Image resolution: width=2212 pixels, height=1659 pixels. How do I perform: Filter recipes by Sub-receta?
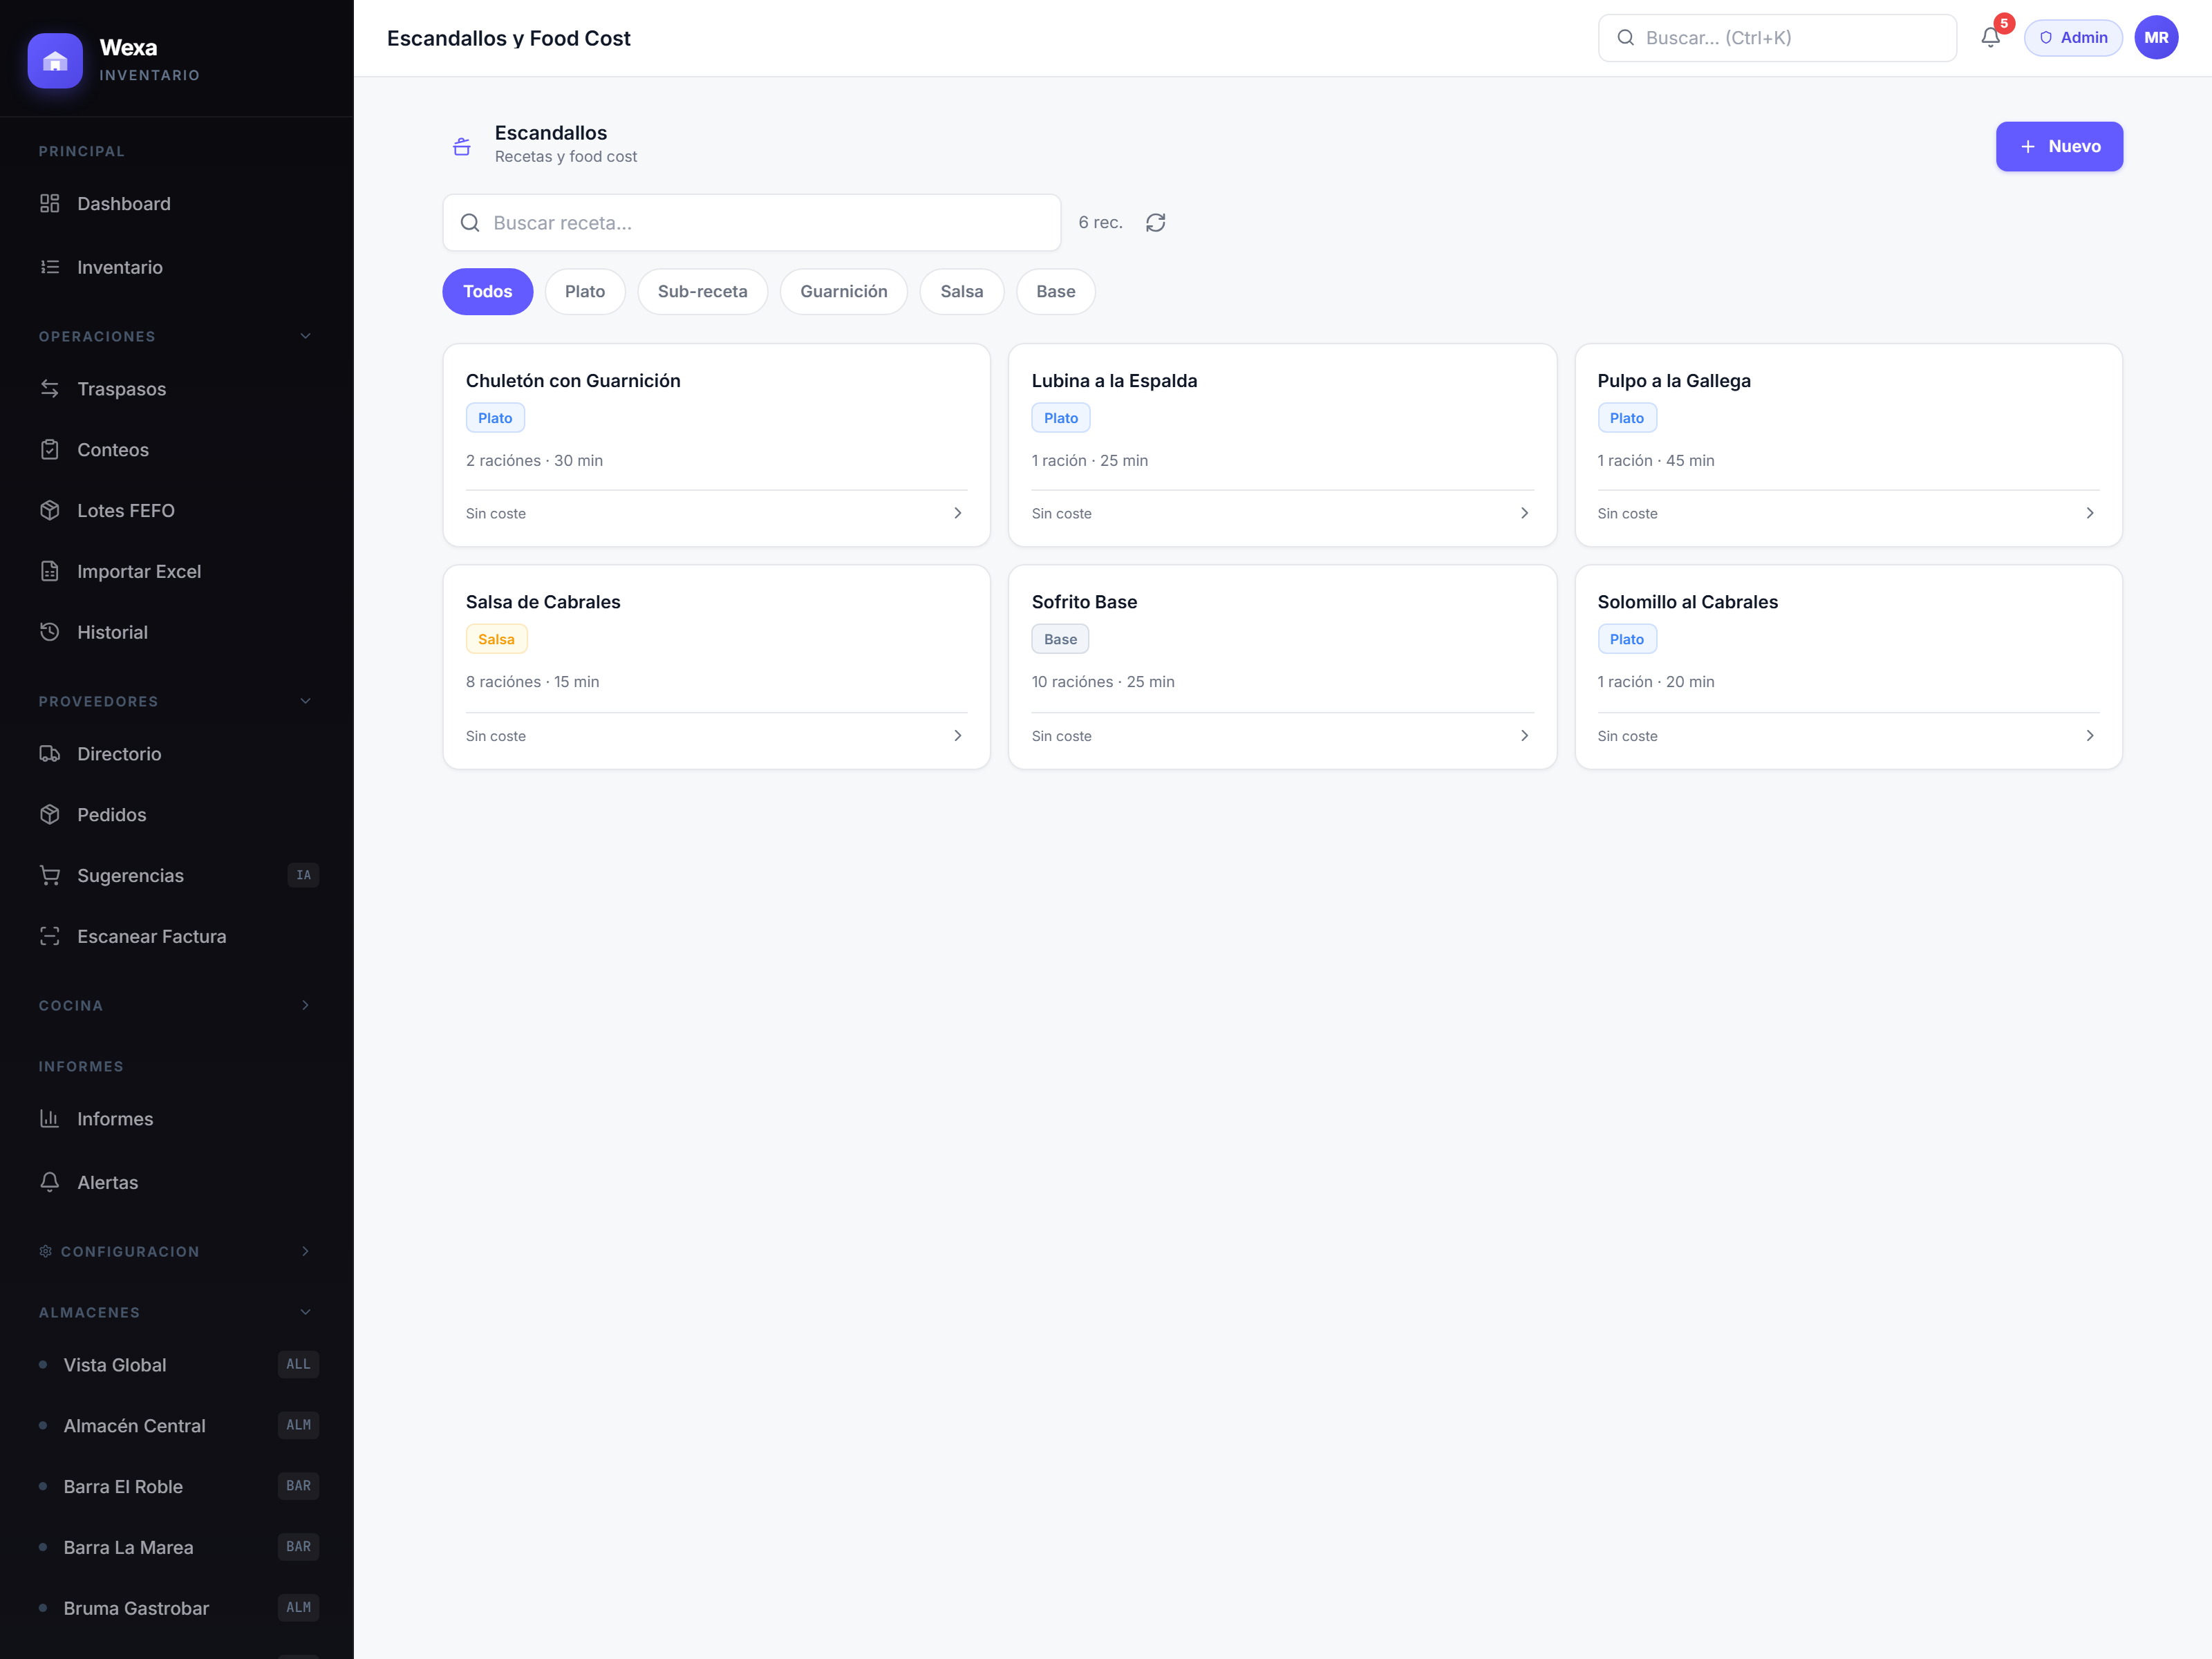(702, 291)
